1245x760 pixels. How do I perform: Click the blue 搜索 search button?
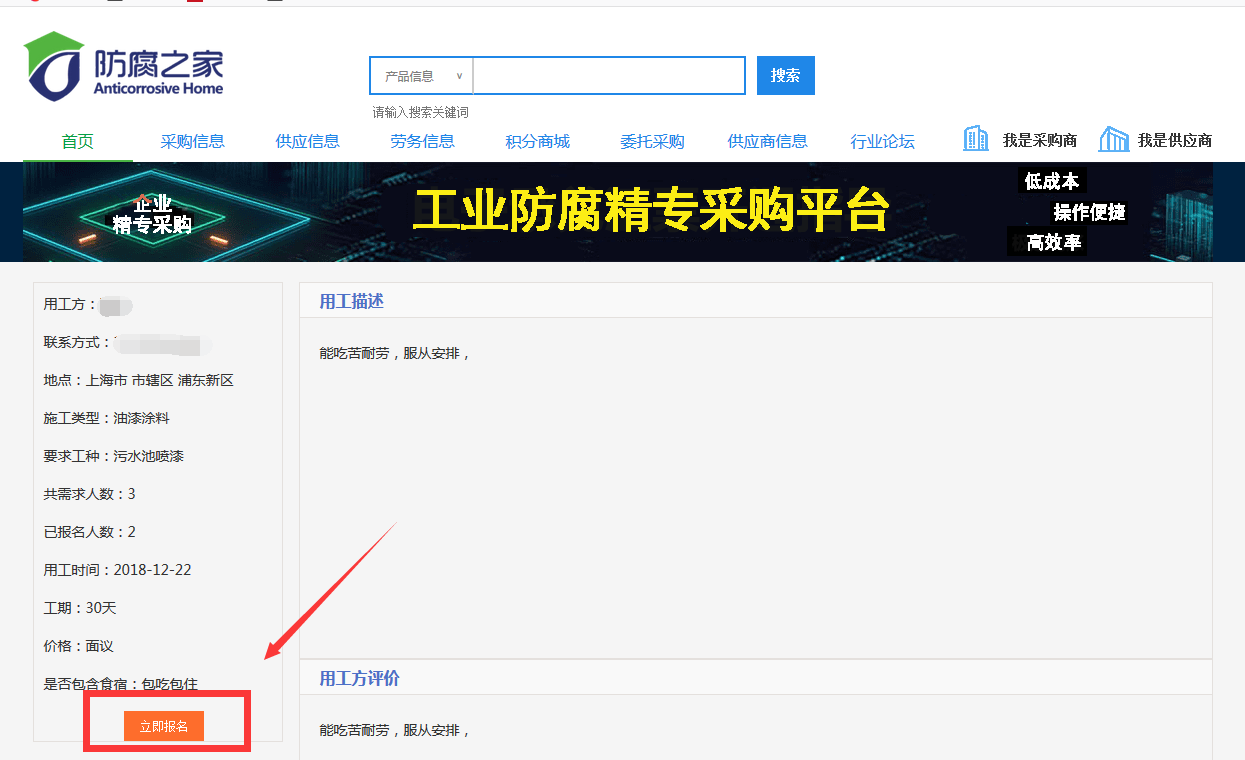[x=785, y=75]
